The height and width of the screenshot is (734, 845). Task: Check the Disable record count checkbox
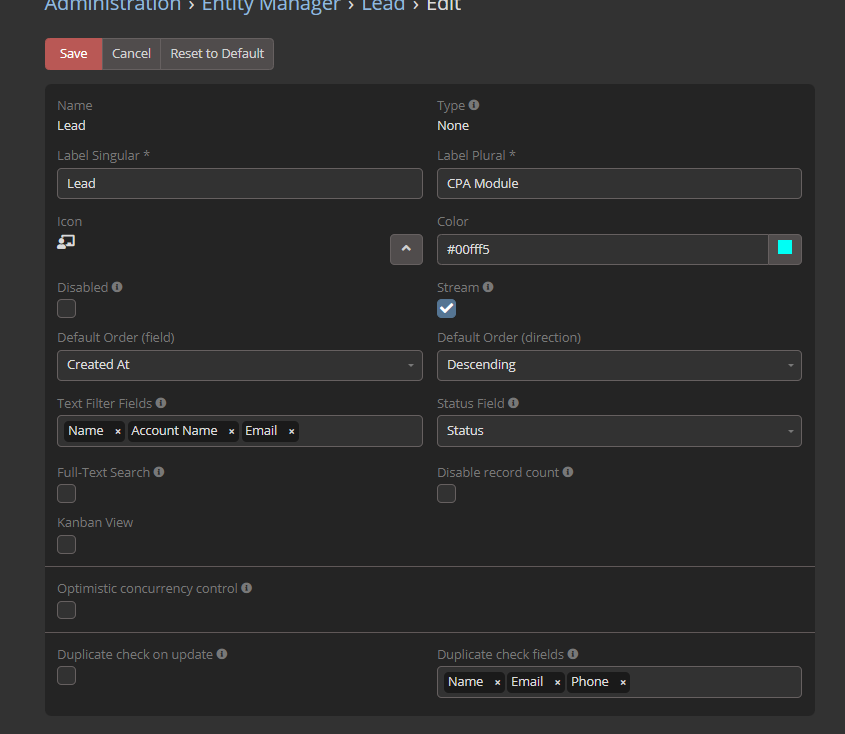(446, 494)
